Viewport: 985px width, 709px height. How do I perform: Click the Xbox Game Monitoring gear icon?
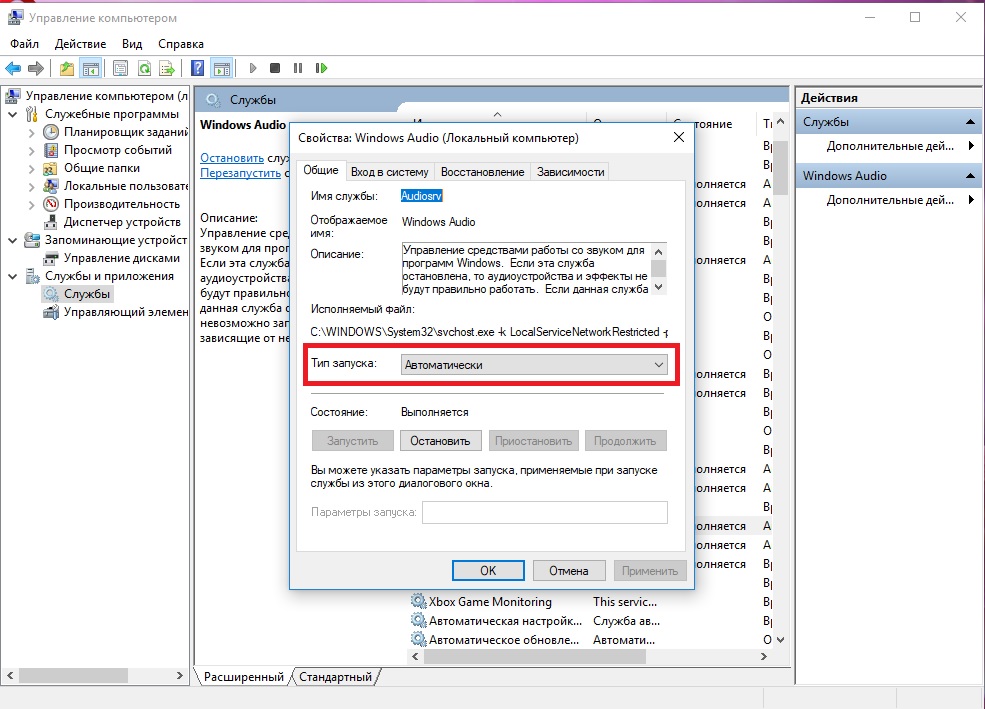(418, 601)
